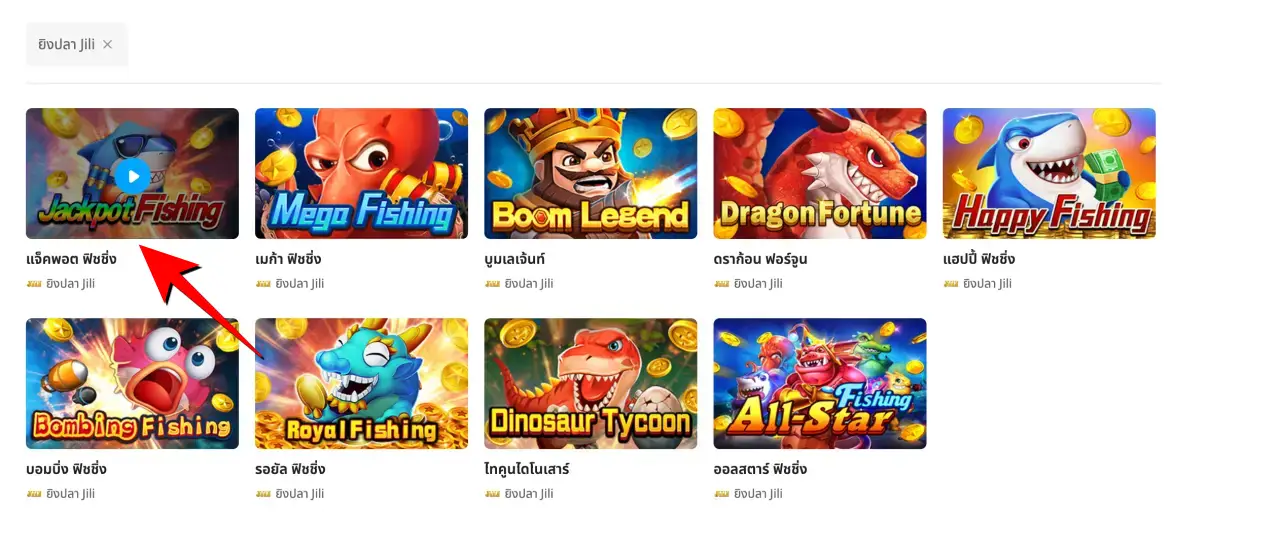The width and height of the screenshot is (1280, 544).
Task: Click the Jili provider icon under แฮปปี้ ฟิชชิ่ง
Action: (951, 284)
